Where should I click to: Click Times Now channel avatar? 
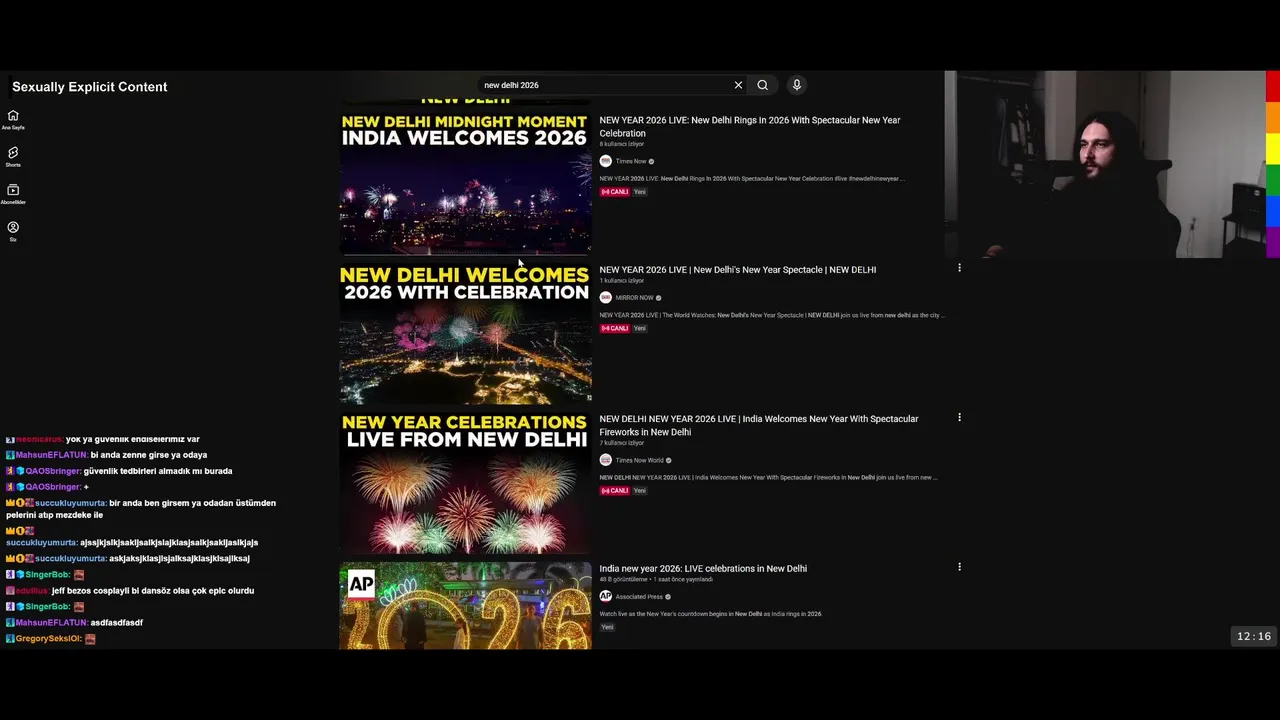(x=605, y=161)
